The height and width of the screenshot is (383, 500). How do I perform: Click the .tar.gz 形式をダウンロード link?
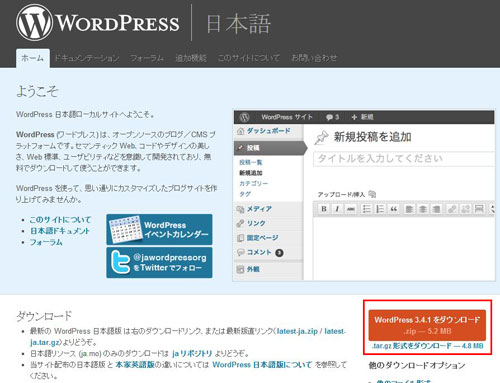point(428,346)
